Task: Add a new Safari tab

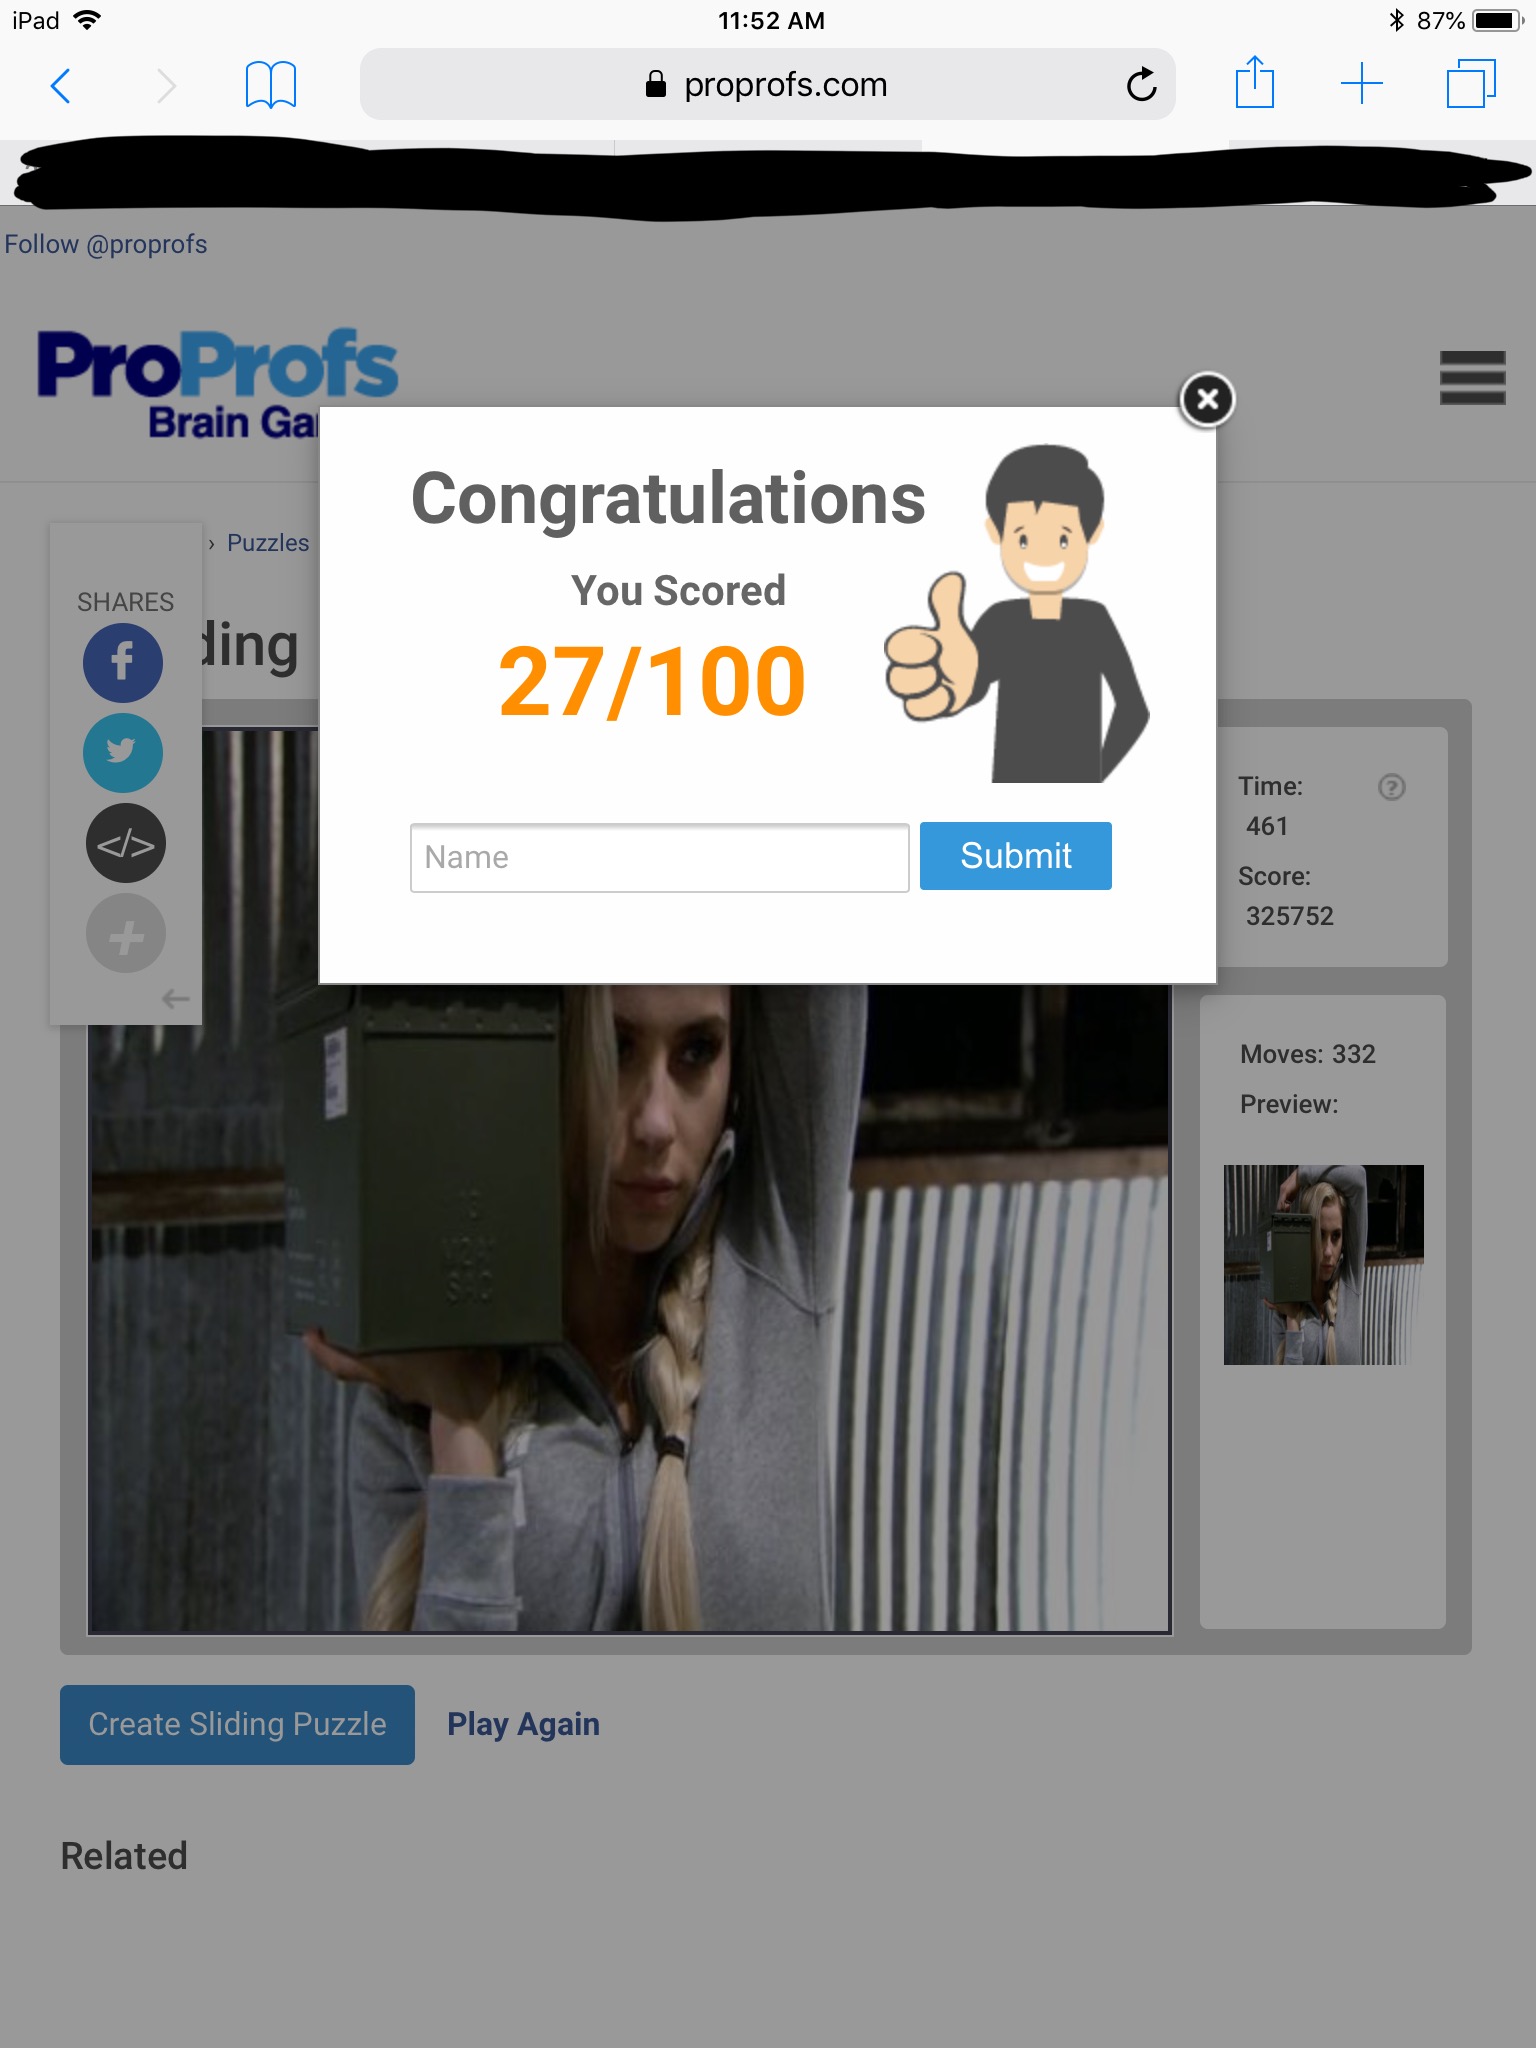Action: (x=1362, y=84)
